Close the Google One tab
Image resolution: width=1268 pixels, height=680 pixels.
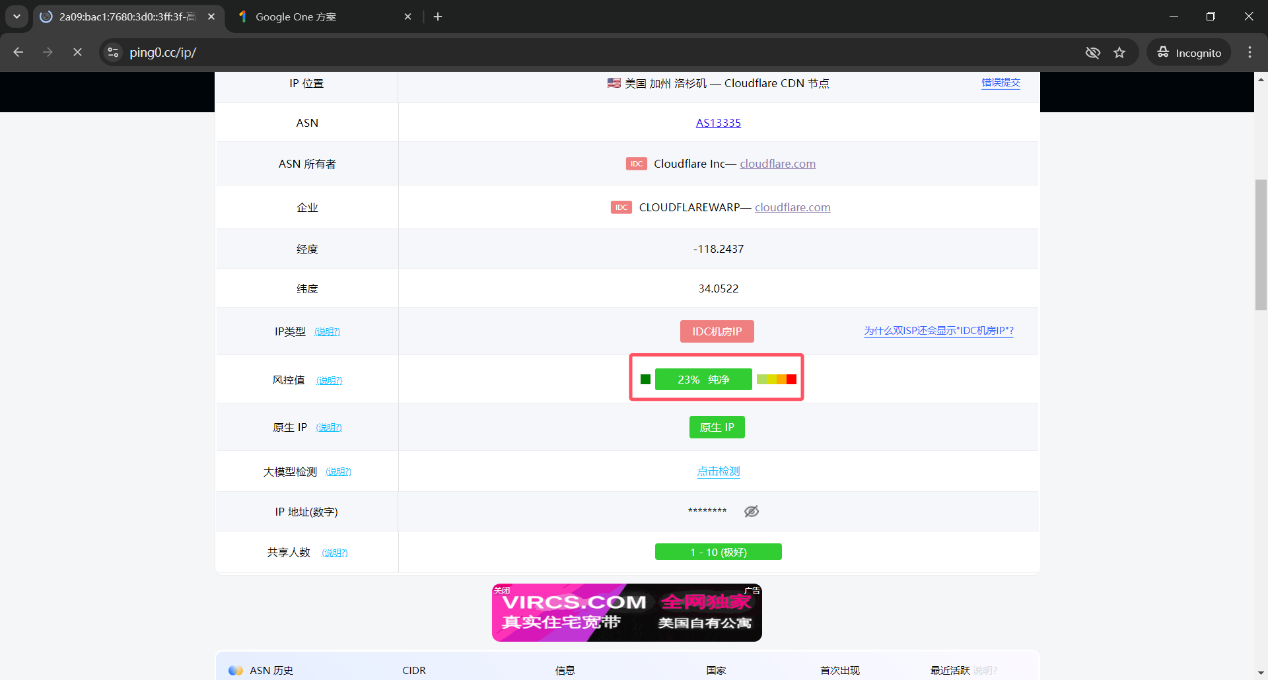click(x=407, y=16)
